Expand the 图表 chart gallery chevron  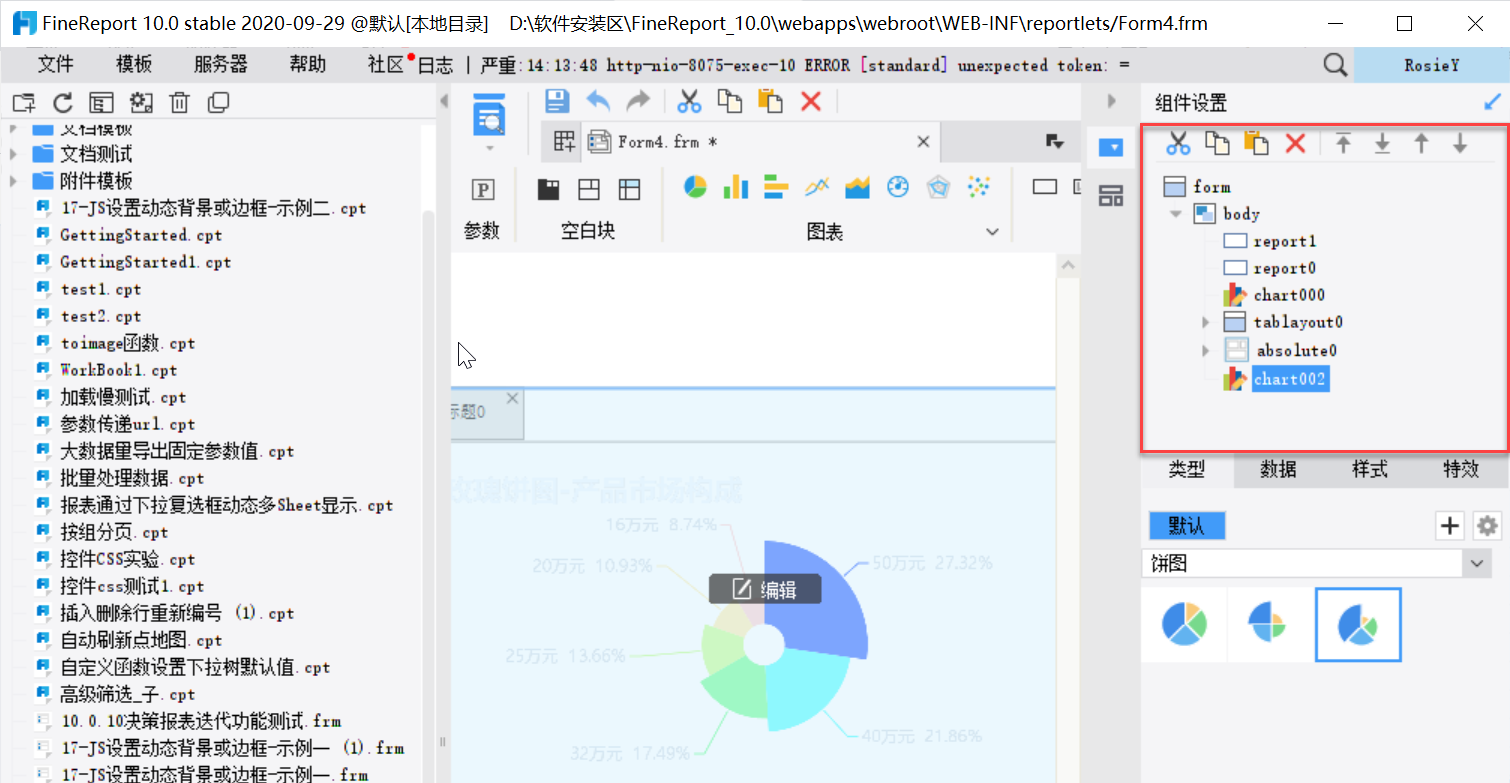point(992,231)
